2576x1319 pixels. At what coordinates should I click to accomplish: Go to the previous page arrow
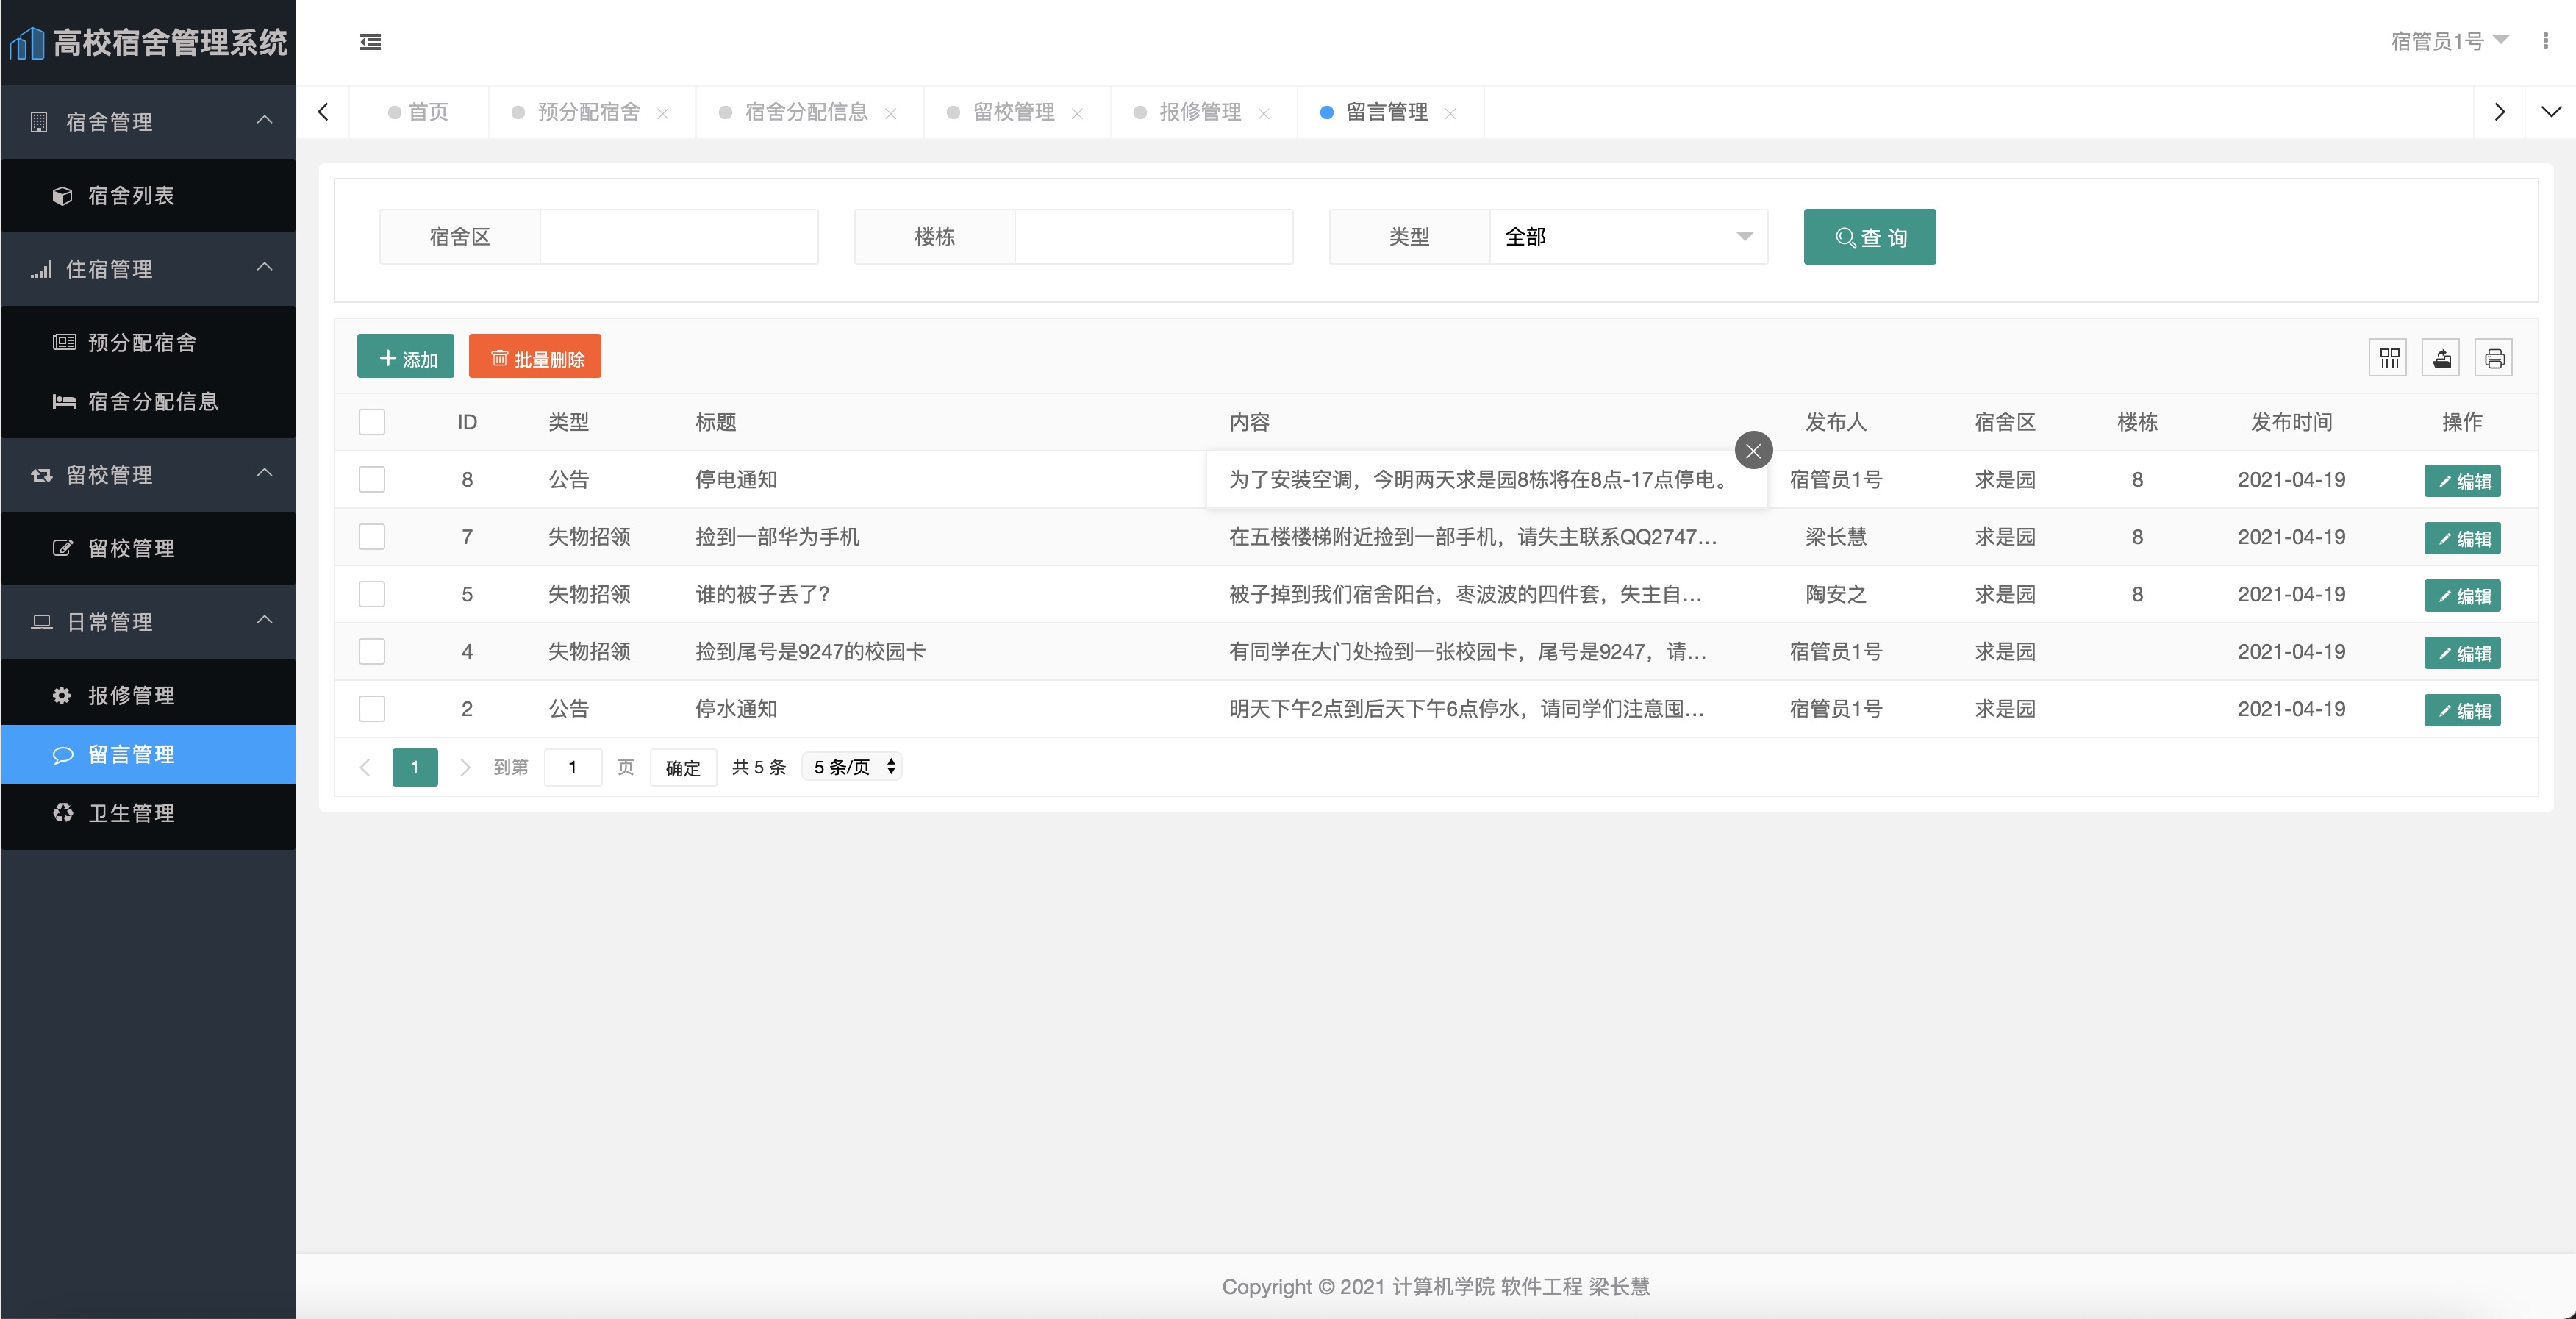[365, 768]
